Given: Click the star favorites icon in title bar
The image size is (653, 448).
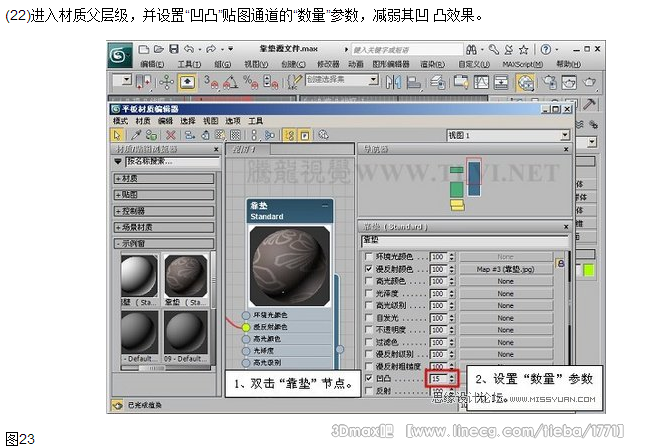Looking at the screenshot, I should (x=523, y=50).
